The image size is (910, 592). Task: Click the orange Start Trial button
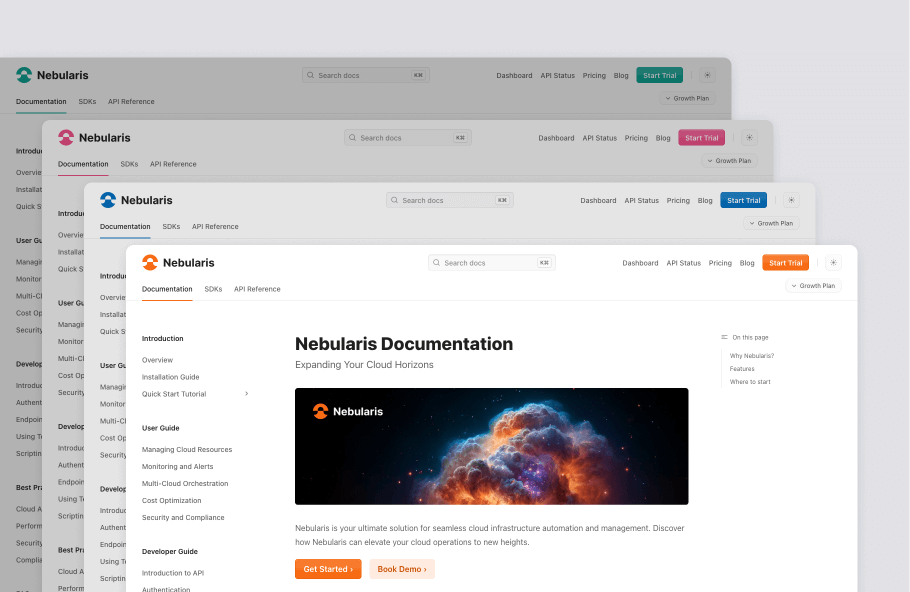click(x=785, y=262)
